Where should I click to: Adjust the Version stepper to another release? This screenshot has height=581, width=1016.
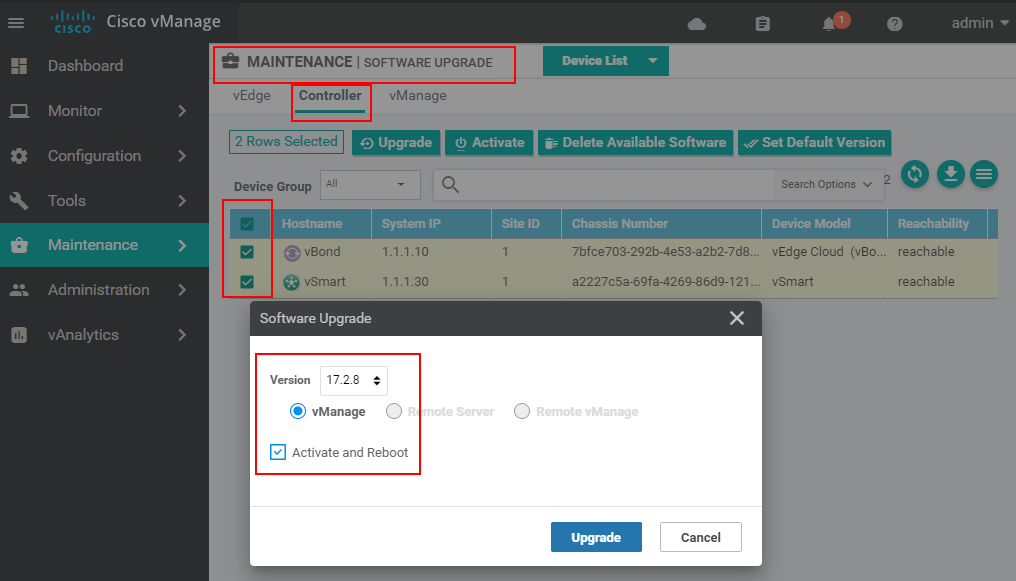[x=375, y=380]
